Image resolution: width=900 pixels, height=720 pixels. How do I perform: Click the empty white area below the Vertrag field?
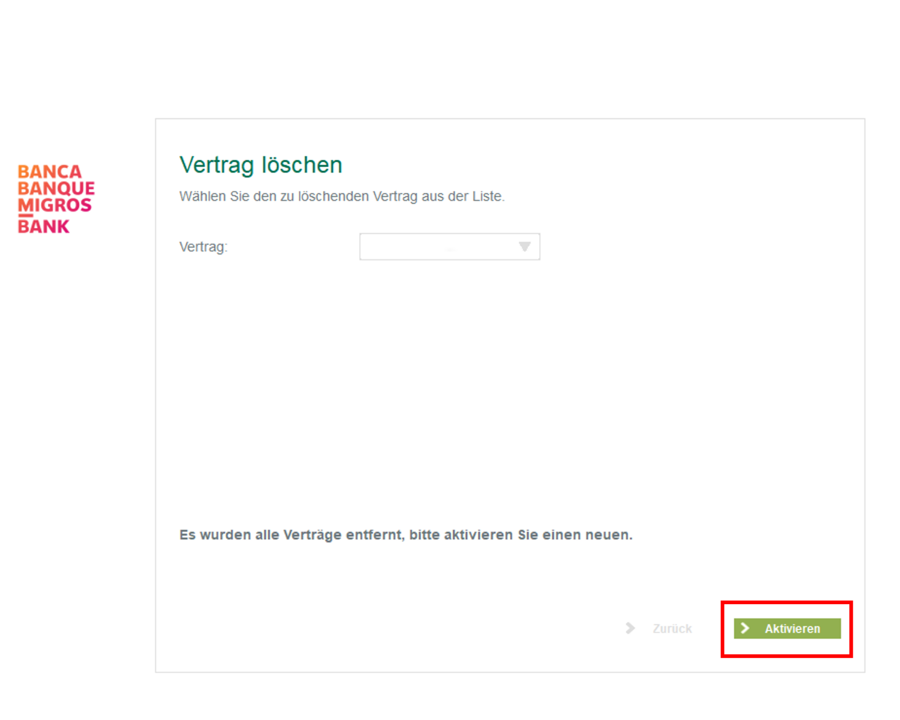[449, 390]
